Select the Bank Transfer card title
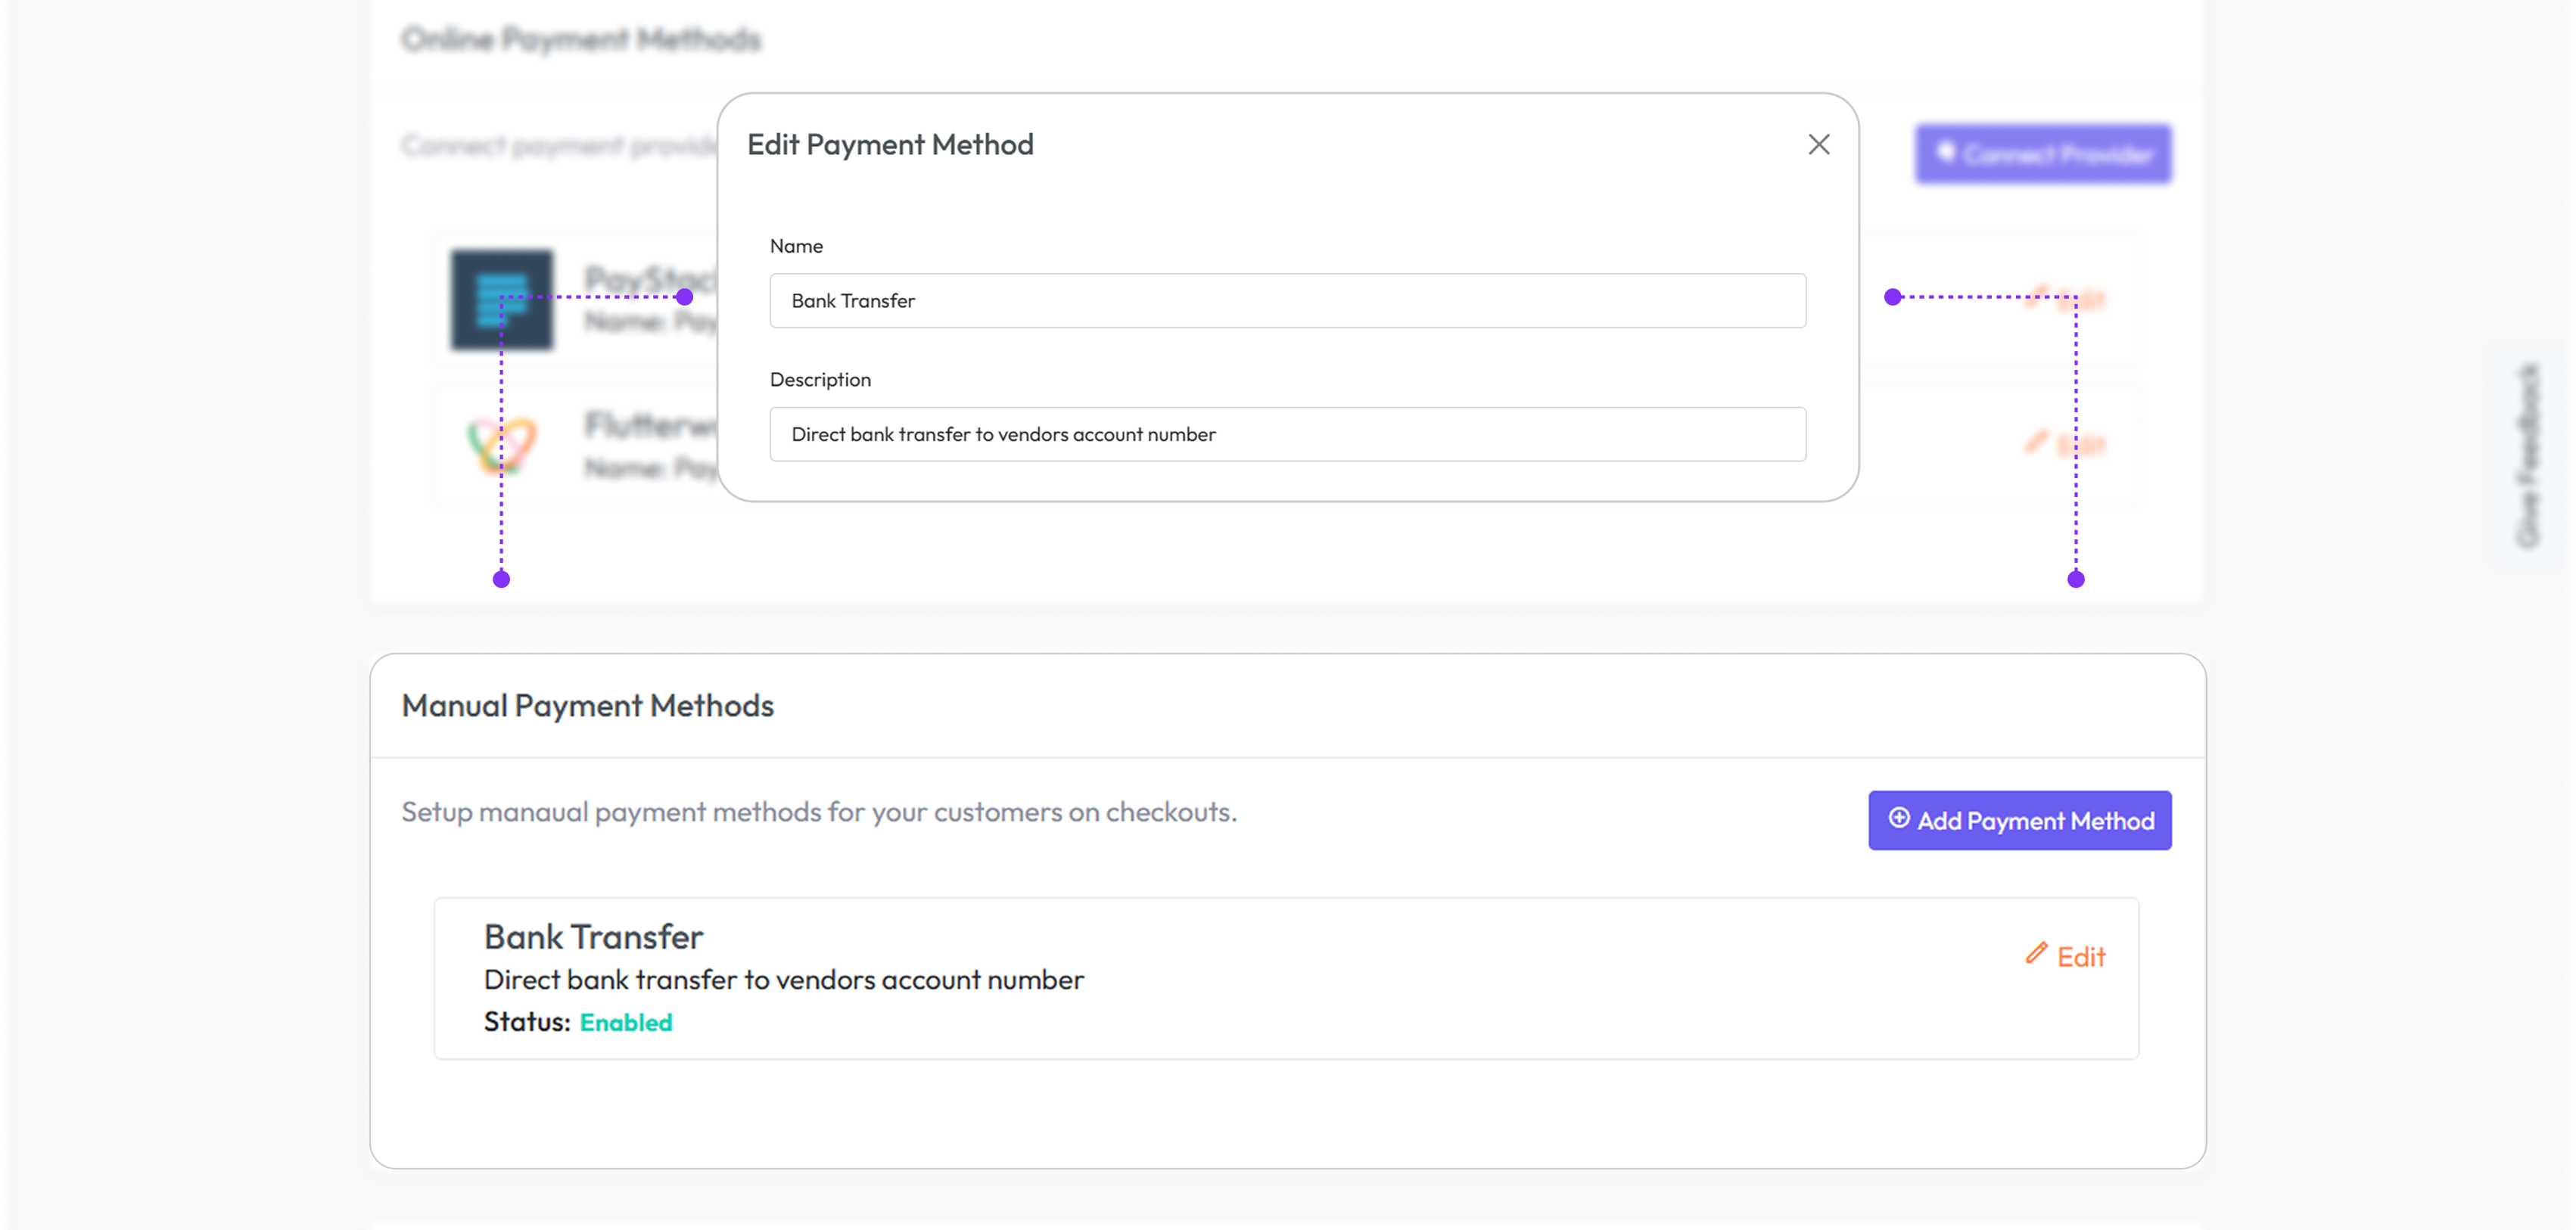Viewport: 2576px width, 1230px height. [x=593, y=937]
